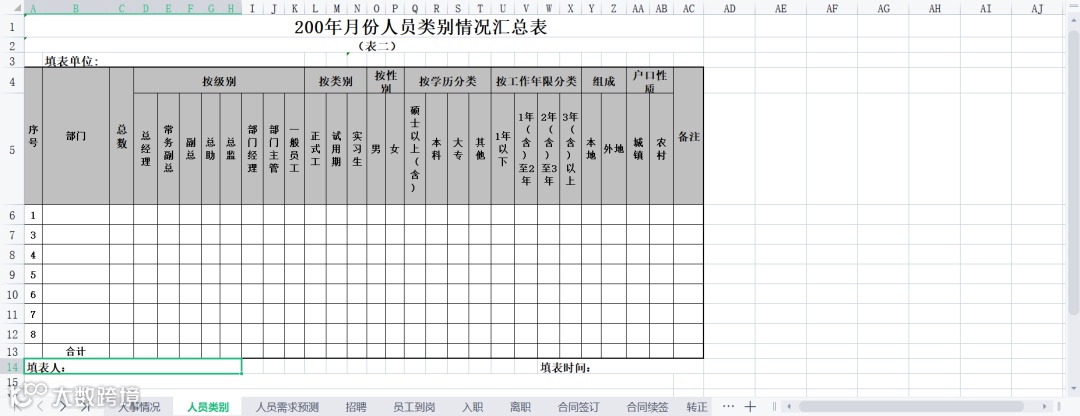Click the 正式工 column header cell
This screenshot has height=416, width=1080.
coord(315,149)
